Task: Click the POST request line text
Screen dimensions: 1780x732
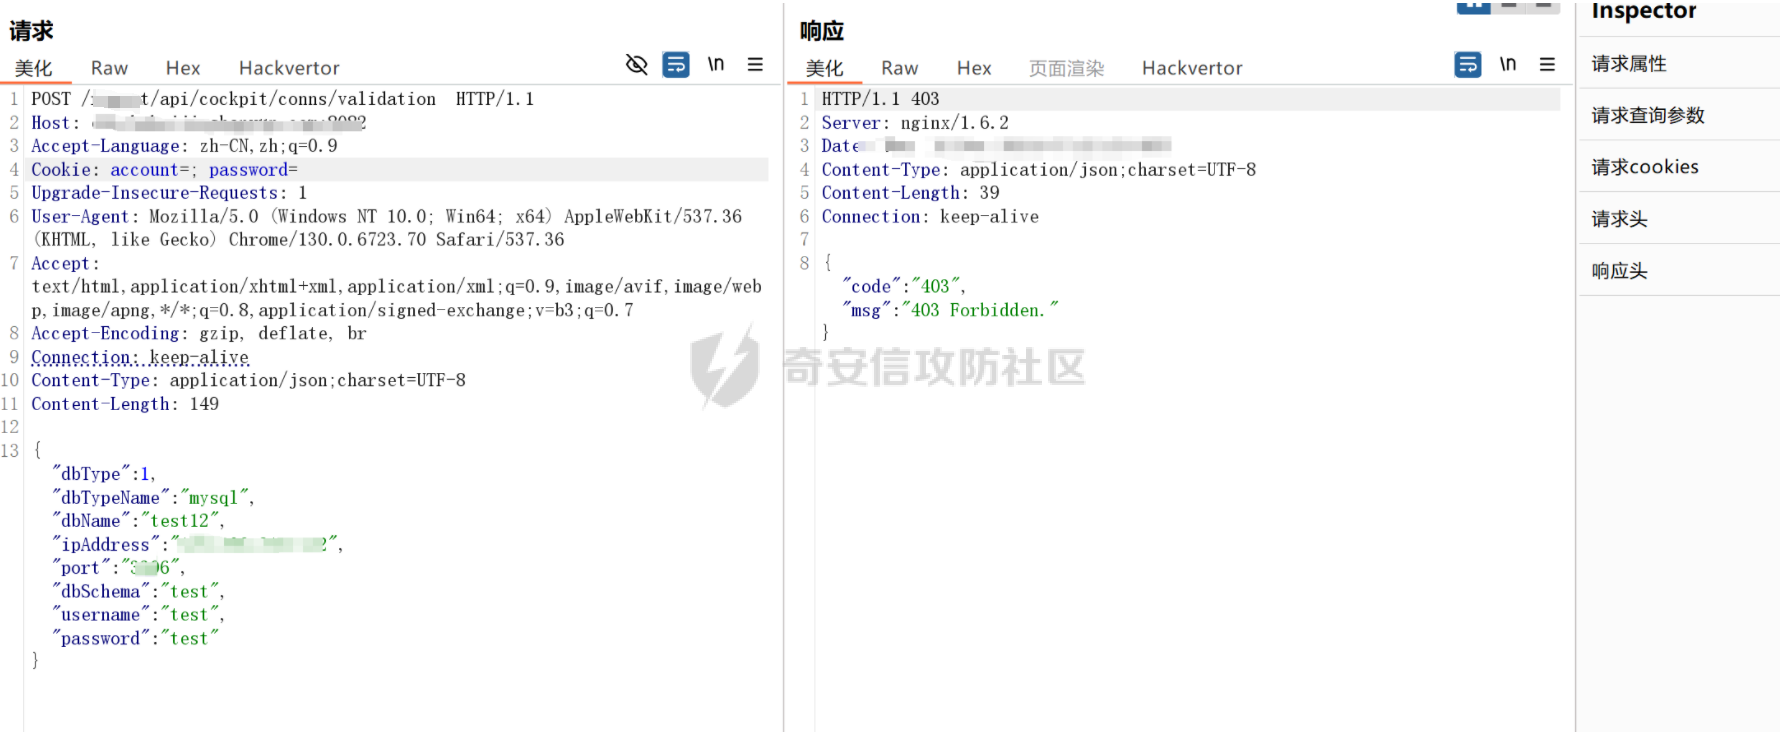Action: [283, 99]
